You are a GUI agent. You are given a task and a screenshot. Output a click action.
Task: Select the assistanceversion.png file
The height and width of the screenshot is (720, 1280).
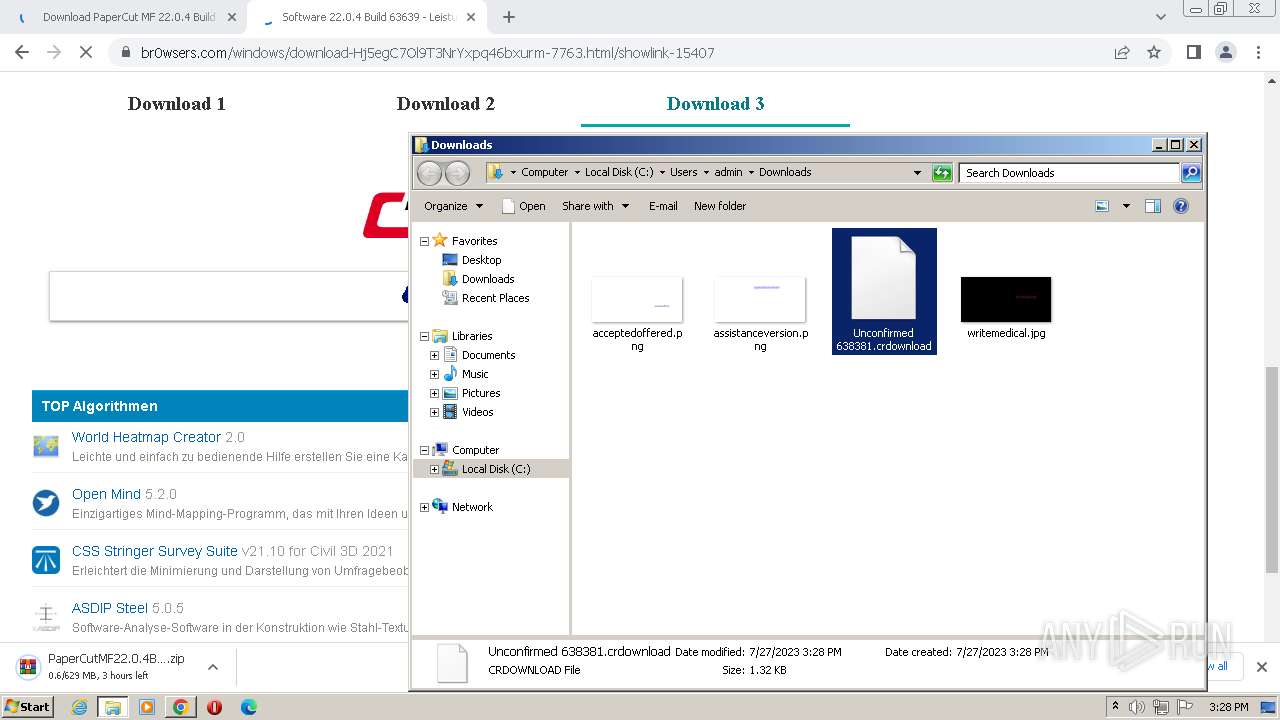(x=760, y=314)
